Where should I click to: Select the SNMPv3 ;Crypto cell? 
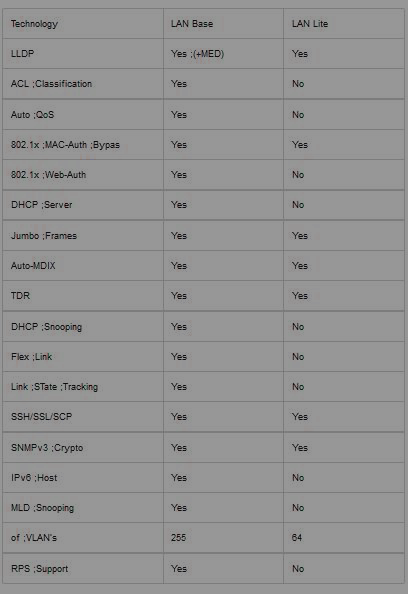tap(83, 447)
